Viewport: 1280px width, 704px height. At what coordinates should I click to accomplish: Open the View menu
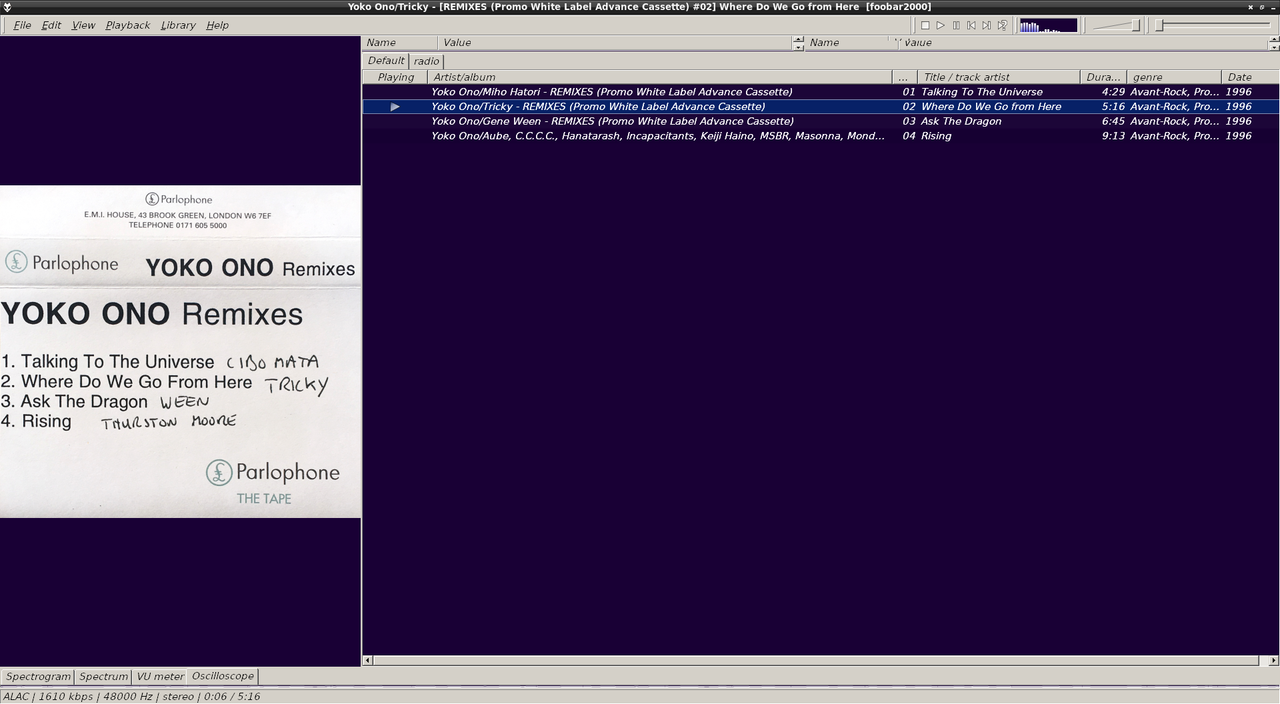coord(83,25)
